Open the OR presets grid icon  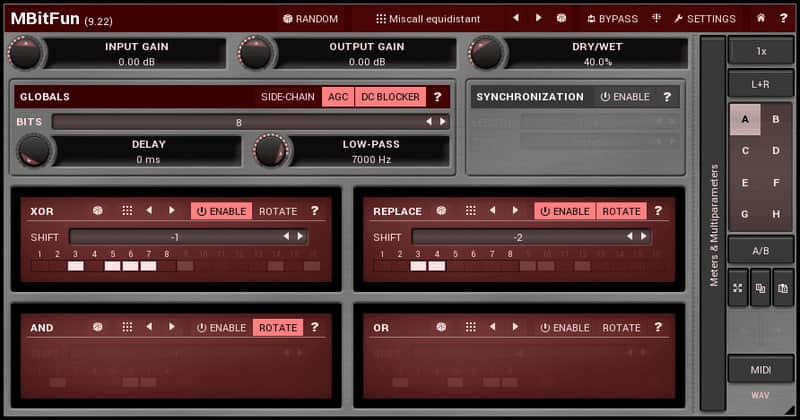470,327
